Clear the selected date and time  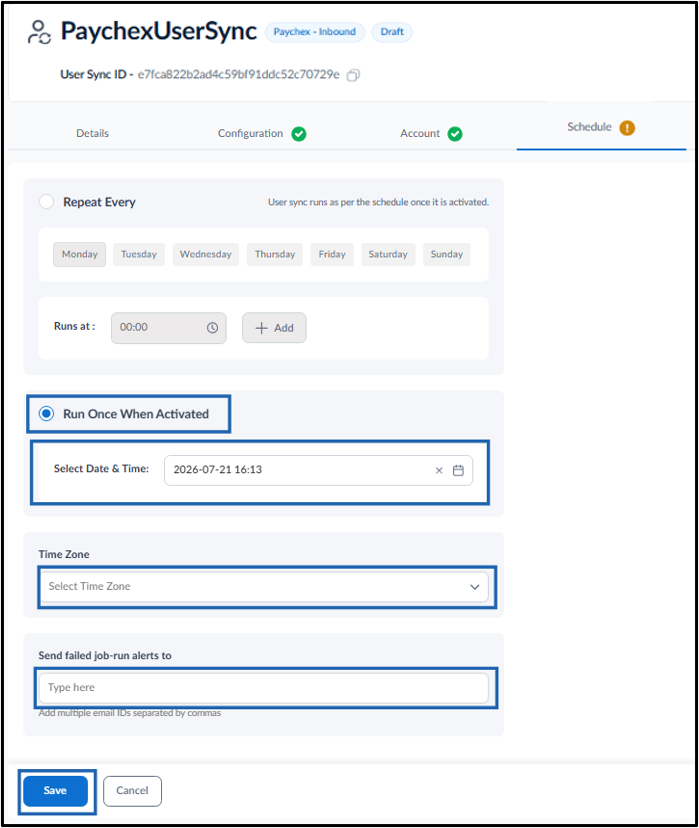[x=439, y=471]
